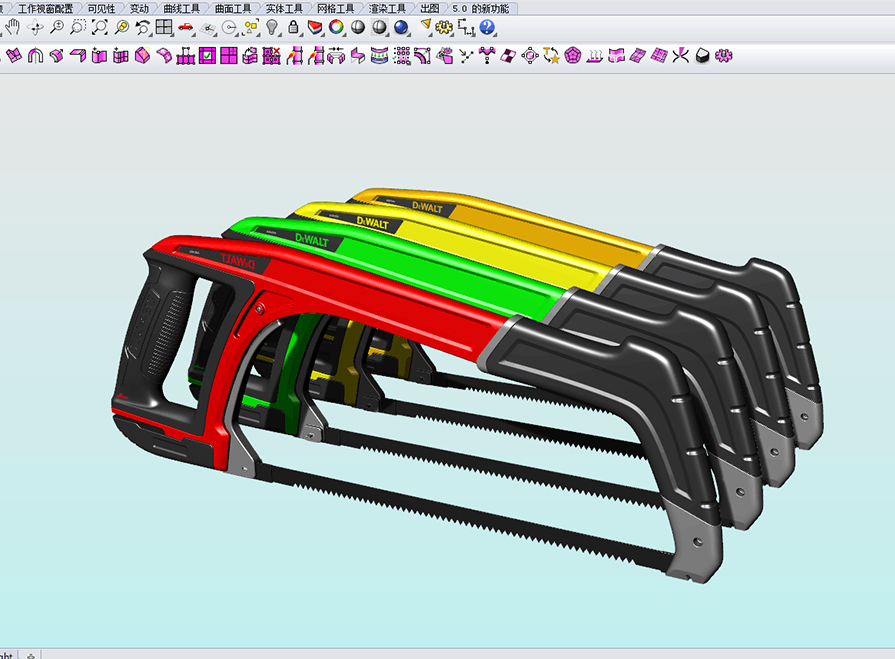Image resolution: width=895 pixels, height=659 pixels.
Task: Click the yellow cone spotlight icon
Action: [x=425, y=26]
